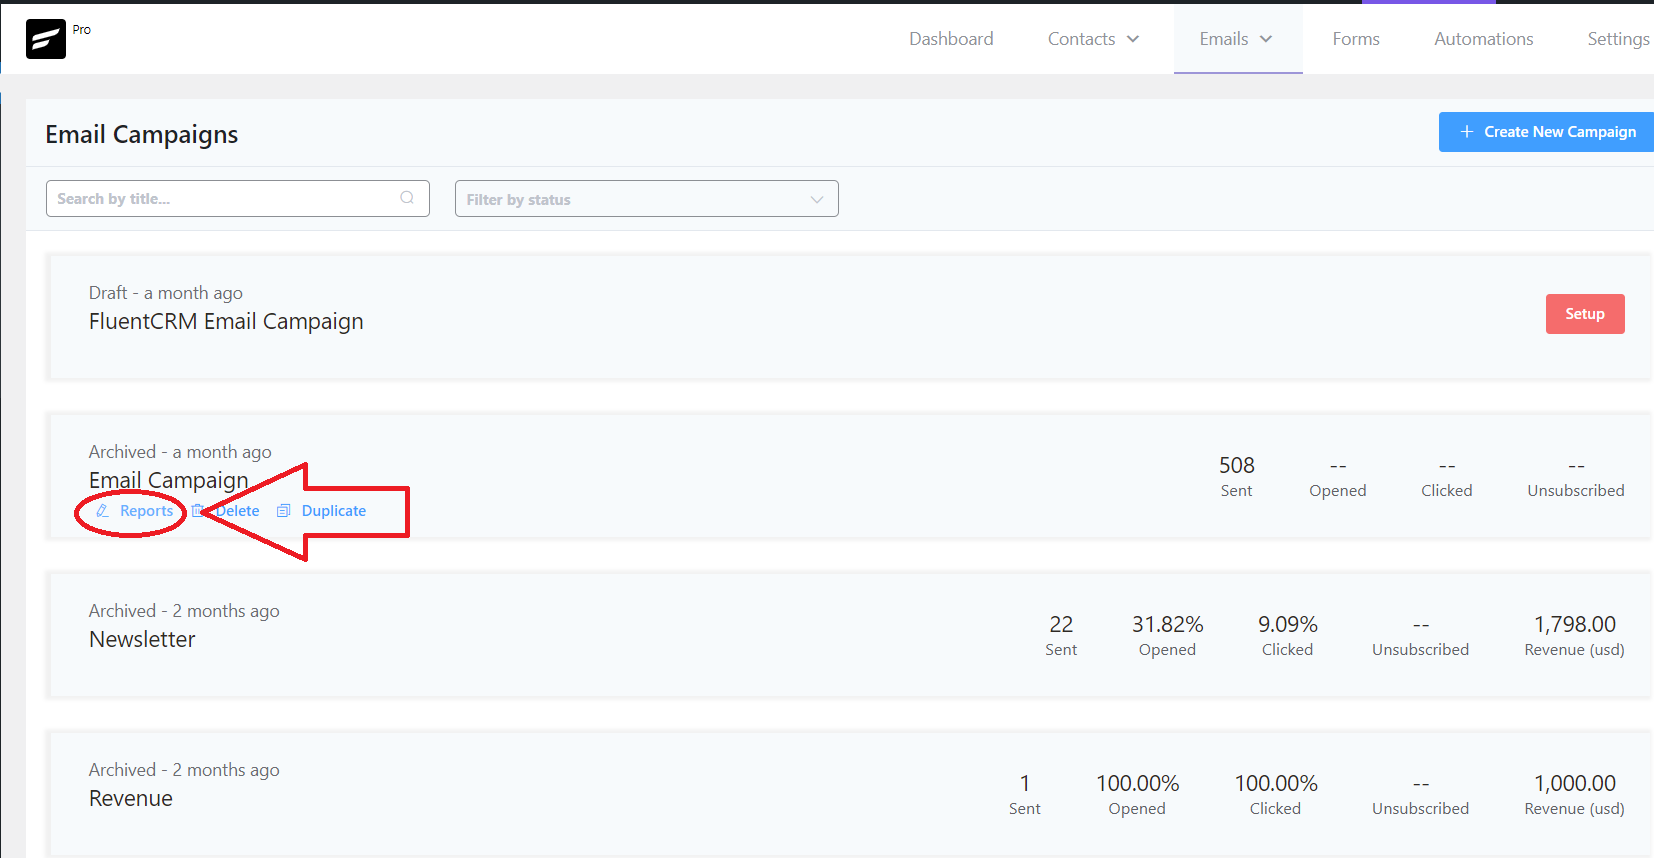Click the 31.82% Opened statistic
This screenshot has width=1654, height=858.
1167,636
